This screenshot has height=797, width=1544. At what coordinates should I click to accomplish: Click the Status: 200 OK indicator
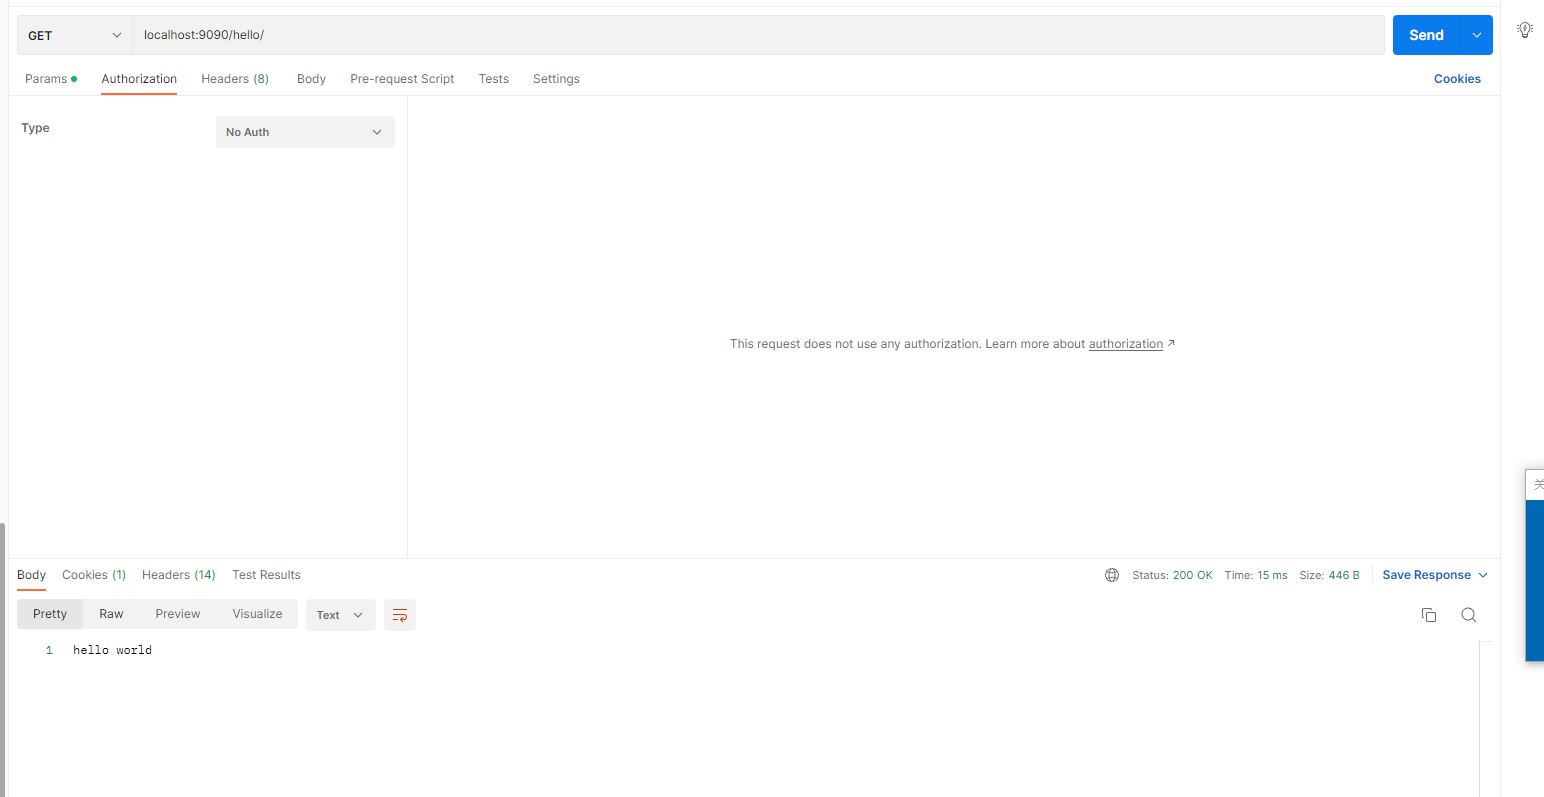pos(1172,575)
